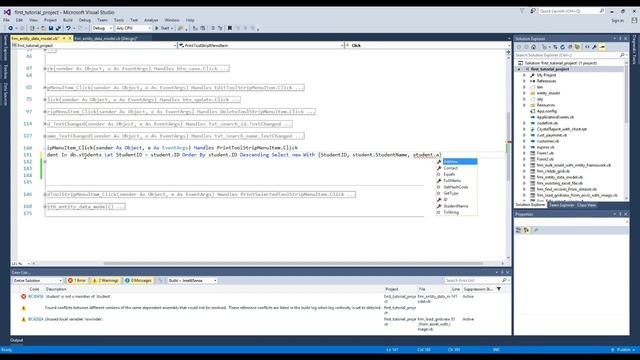Open the Any CPU platform dropdown
This screenshot has width=640, height=360.
tap(133, 28)
